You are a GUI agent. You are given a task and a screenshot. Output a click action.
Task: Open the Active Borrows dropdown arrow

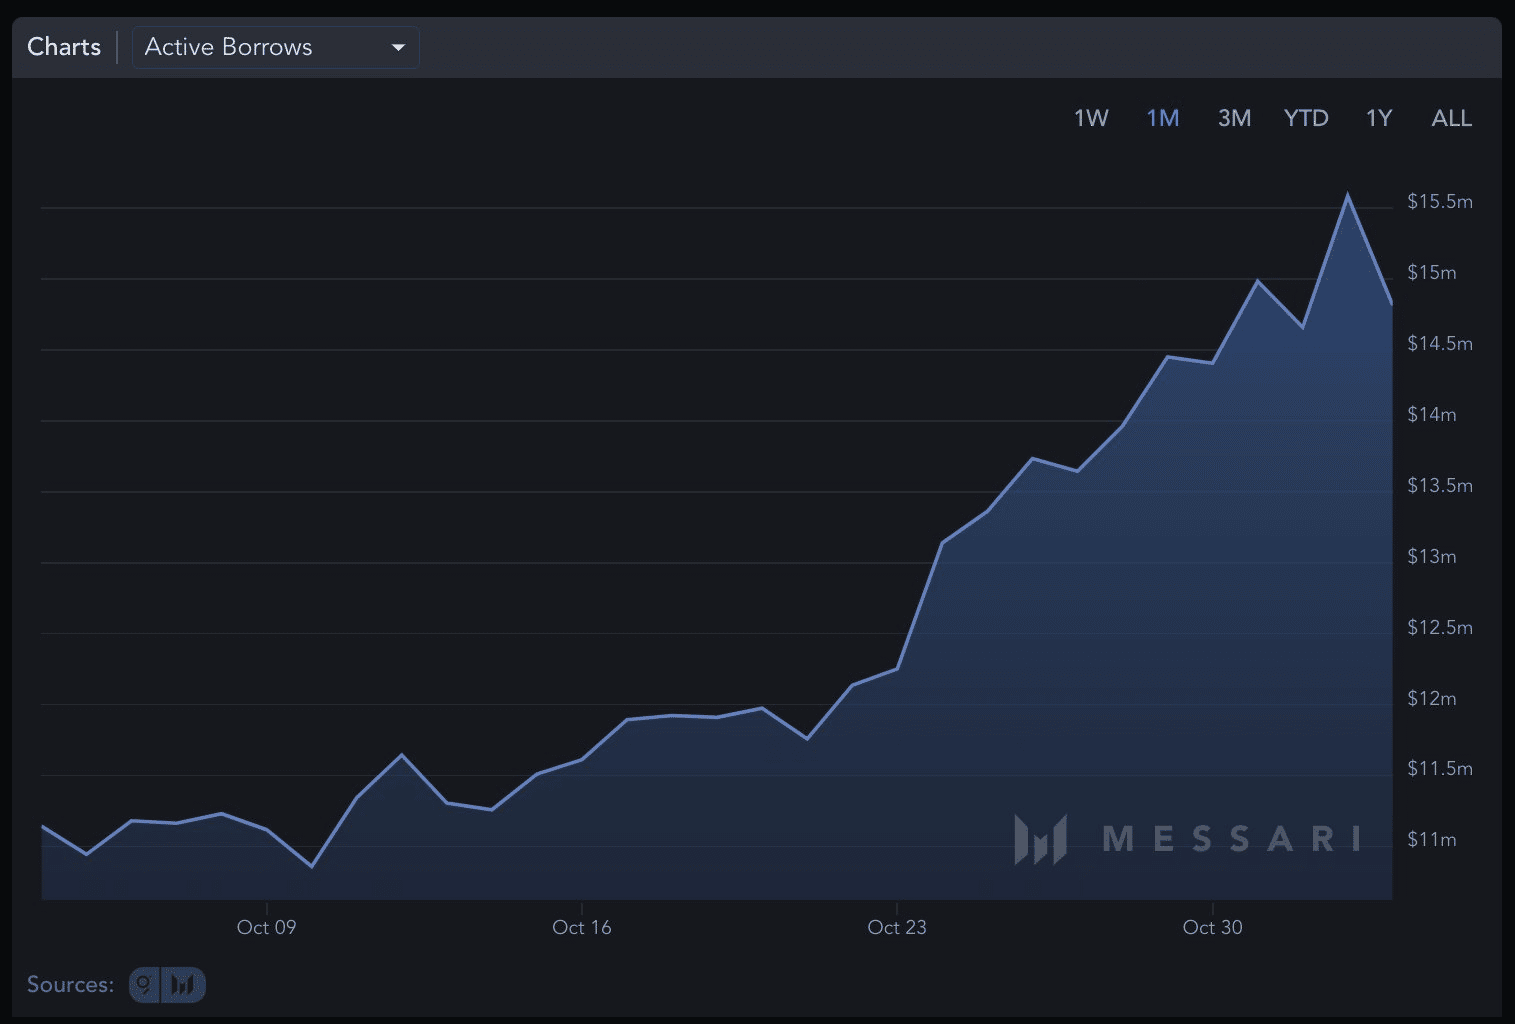click(398, 47)
